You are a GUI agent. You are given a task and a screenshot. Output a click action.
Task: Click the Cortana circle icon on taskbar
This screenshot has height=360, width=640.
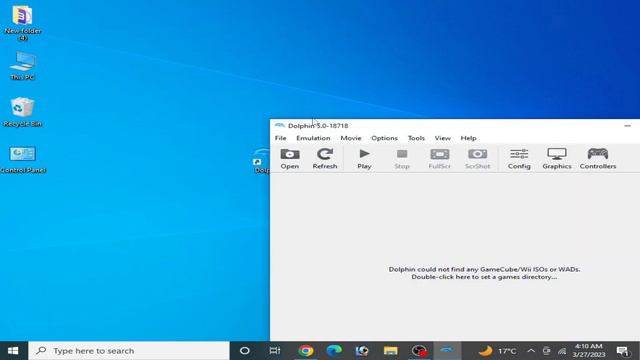244,351
